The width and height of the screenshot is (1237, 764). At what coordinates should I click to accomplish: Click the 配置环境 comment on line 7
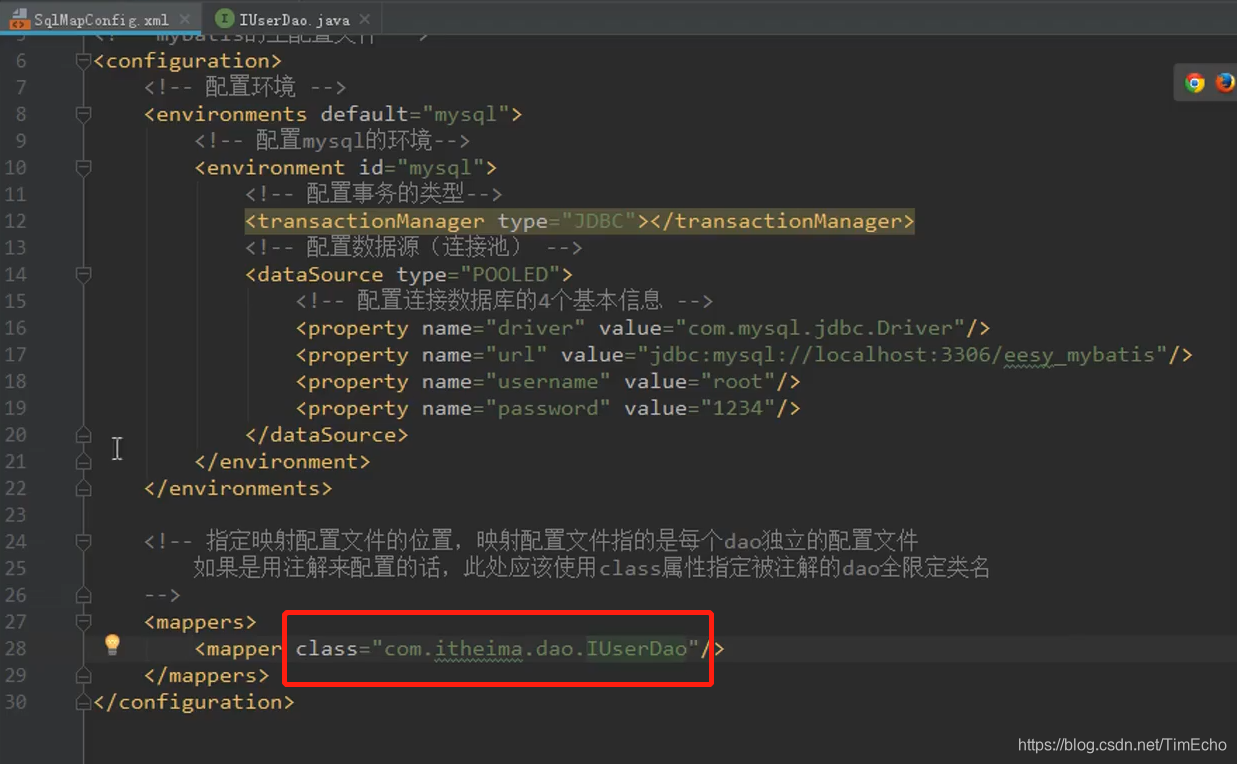pos(245,87)
